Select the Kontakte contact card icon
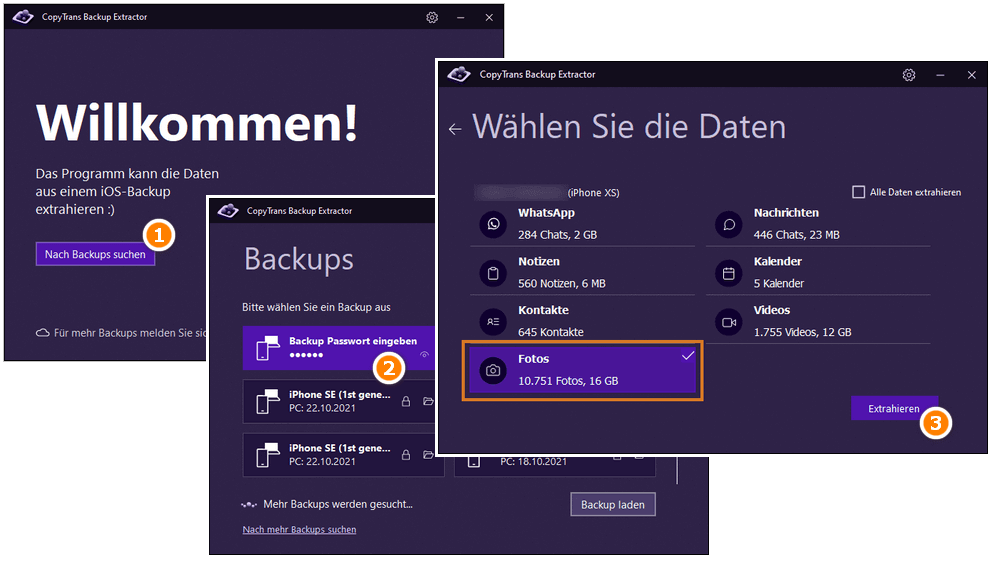Image resolution: width=991 pixels, height=561 pixels. pyautogui.click(x=493, y=322)
